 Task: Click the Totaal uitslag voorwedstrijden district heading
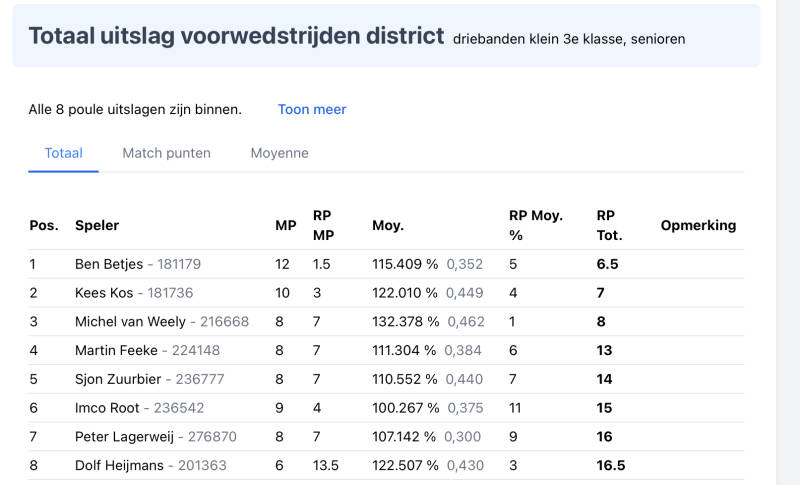[x=236, y=36]
